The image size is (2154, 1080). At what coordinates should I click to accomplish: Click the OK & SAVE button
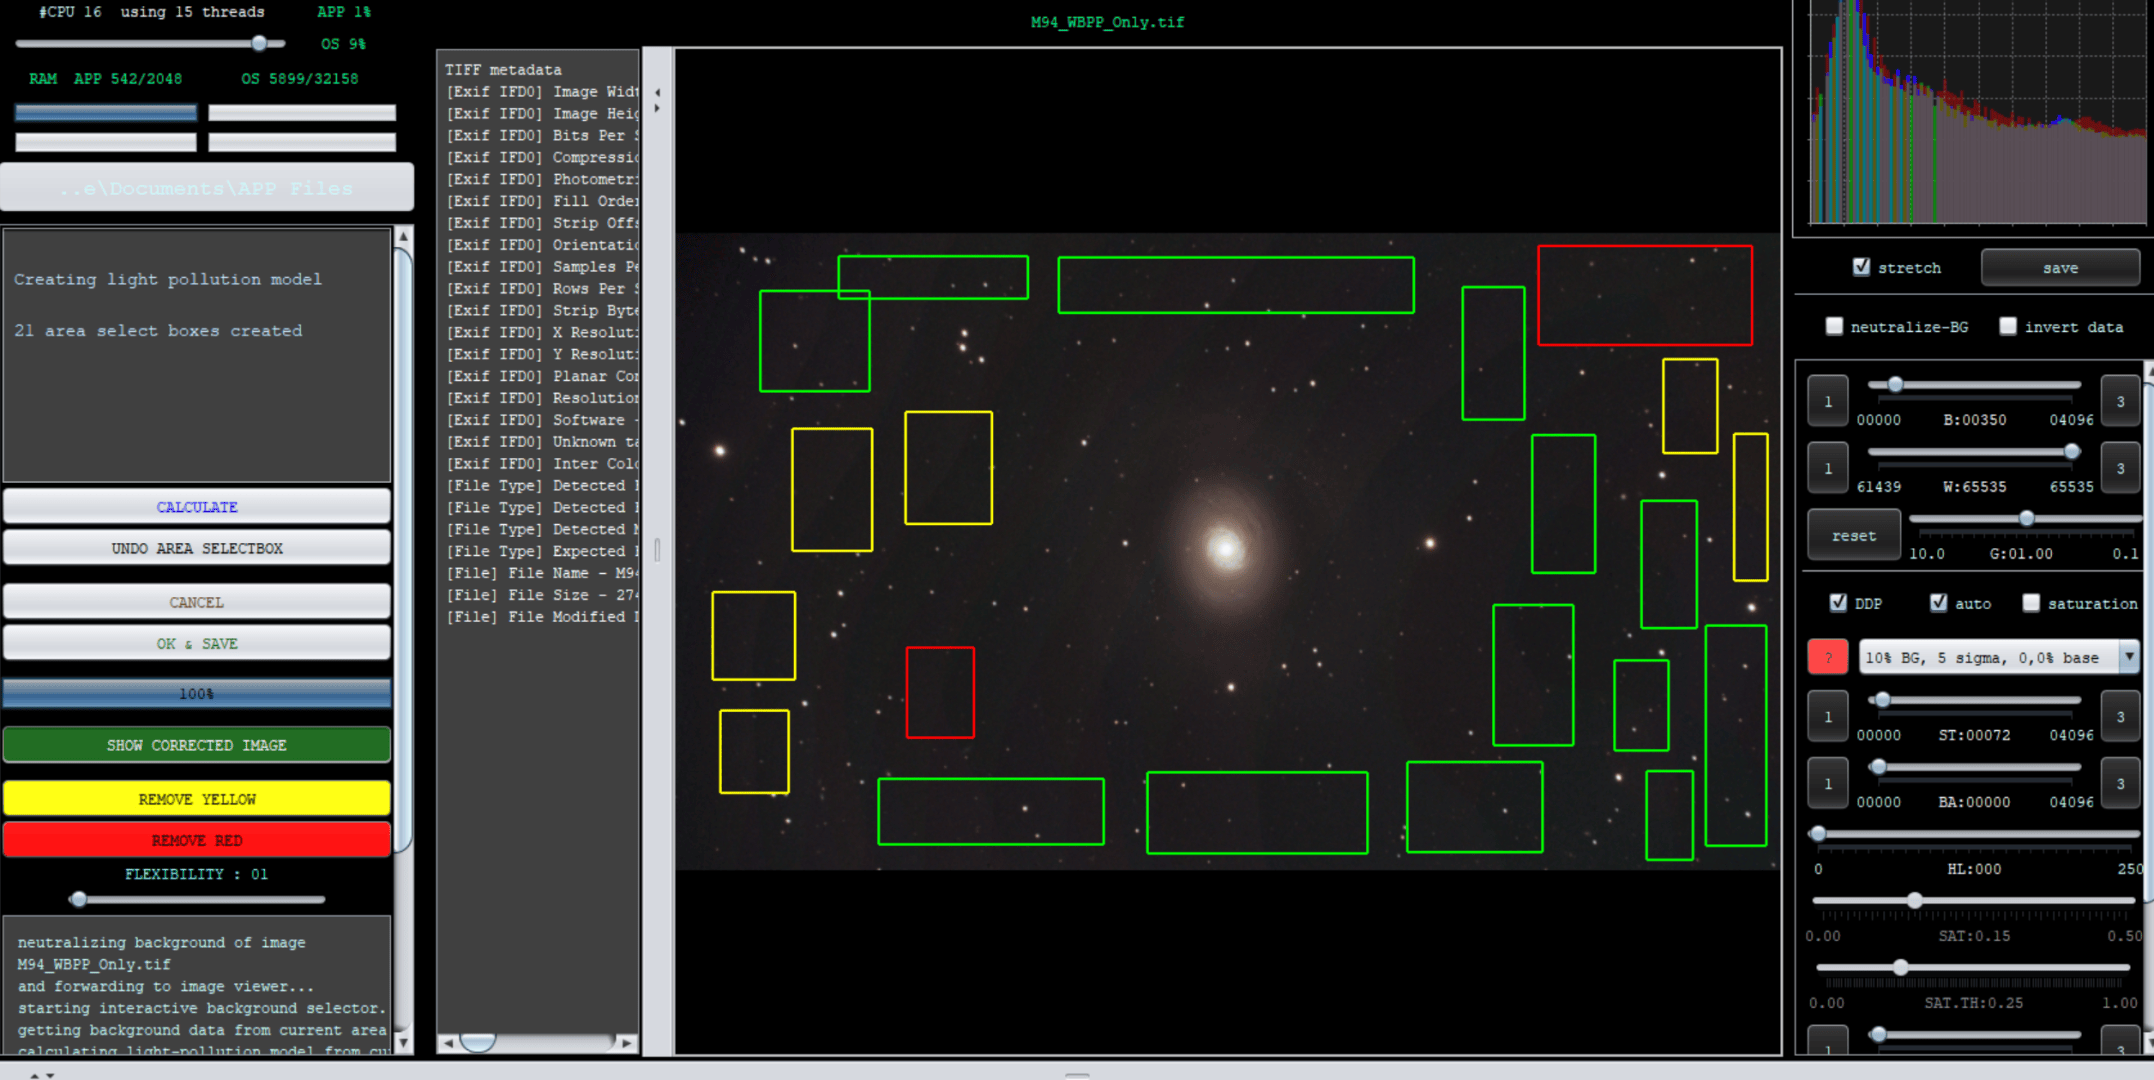click(197, 644)
